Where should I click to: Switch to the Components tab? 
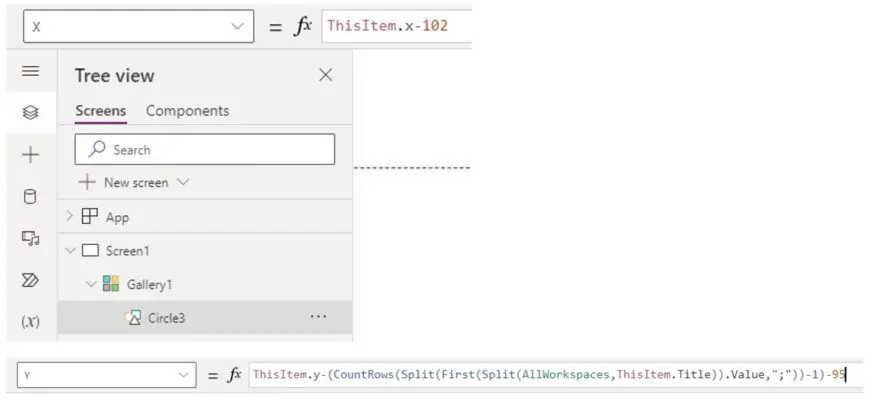187,111
